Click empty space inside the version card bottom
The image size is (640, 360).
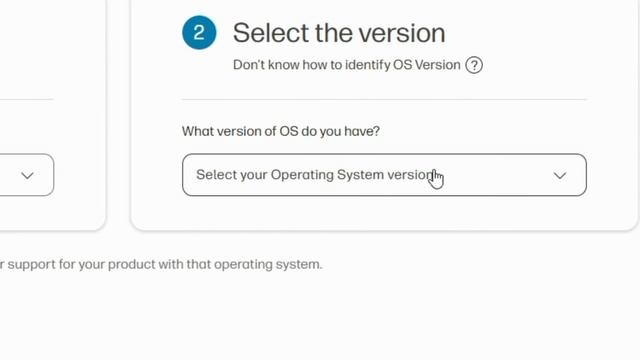384,213
